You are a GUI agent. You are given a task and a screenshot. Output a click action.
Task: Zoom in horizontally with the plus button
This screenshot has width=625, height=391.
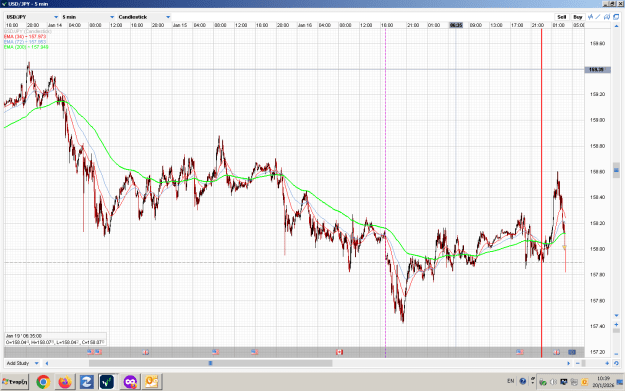607,363
